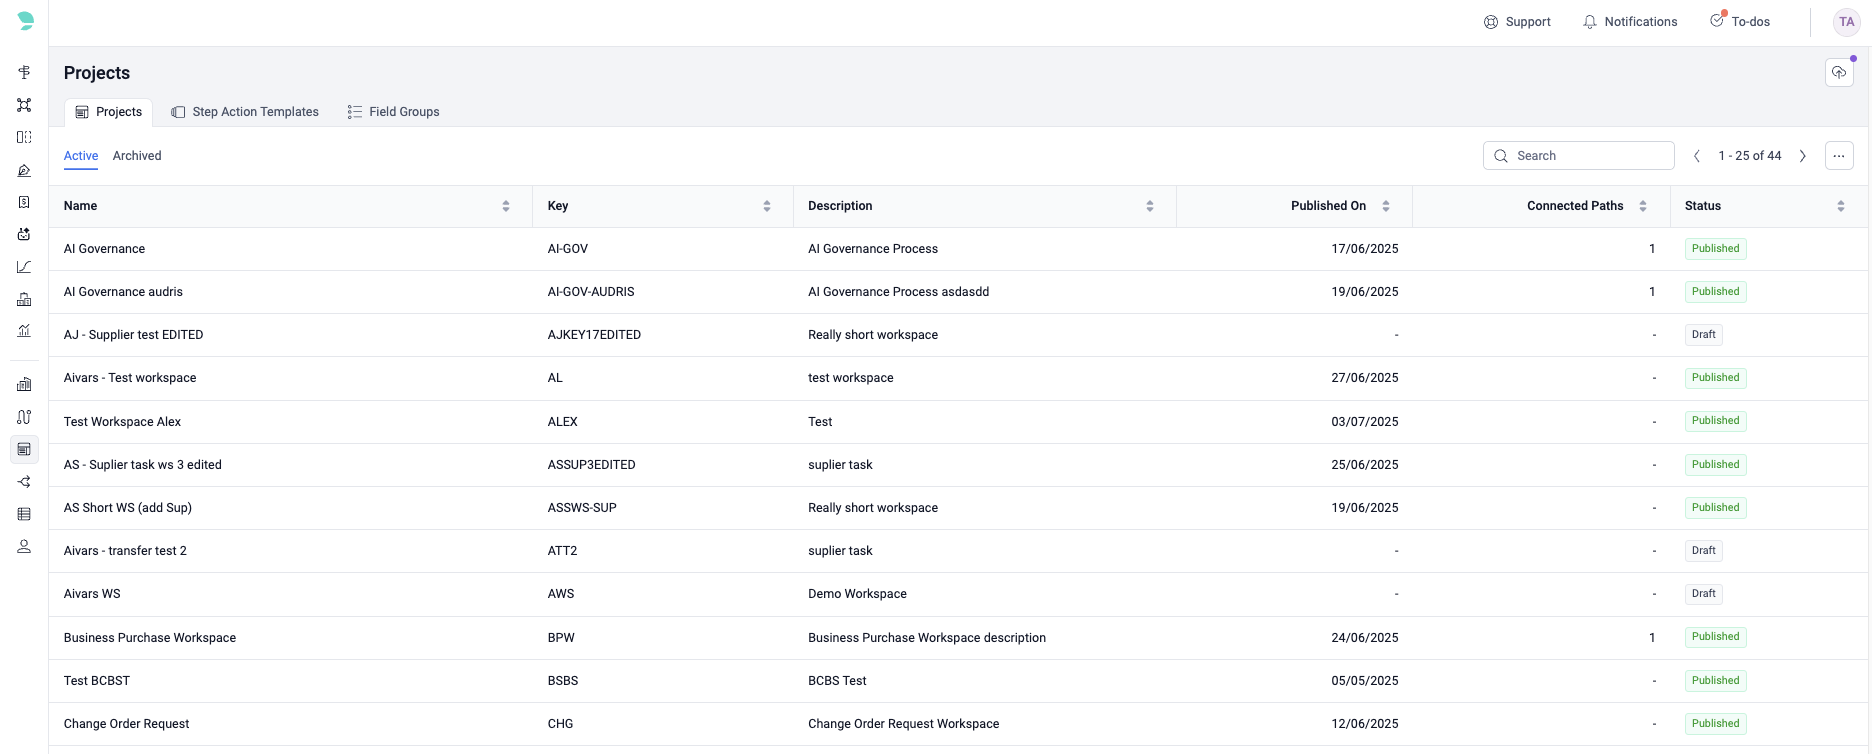Click the line chart icon in sidebar

point(24,267)
